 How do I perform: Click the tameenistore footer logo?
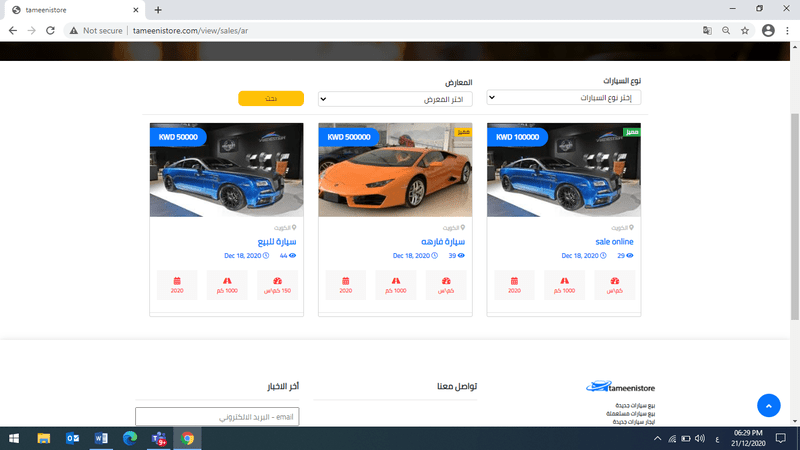620,387
